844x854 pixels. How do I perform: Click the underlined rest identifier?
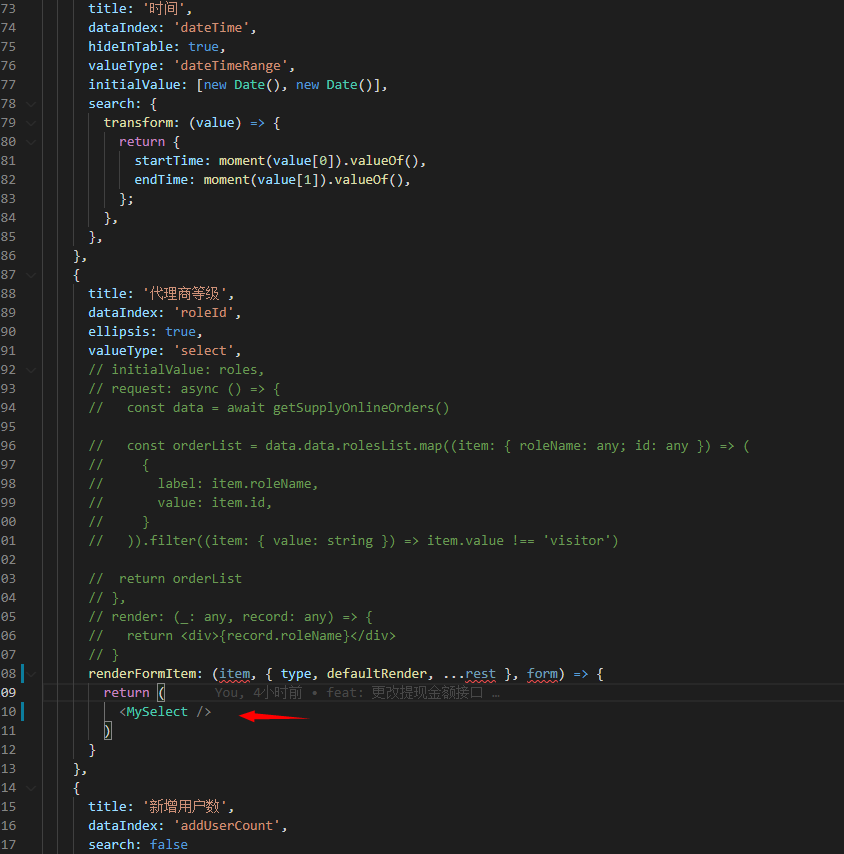481,673
